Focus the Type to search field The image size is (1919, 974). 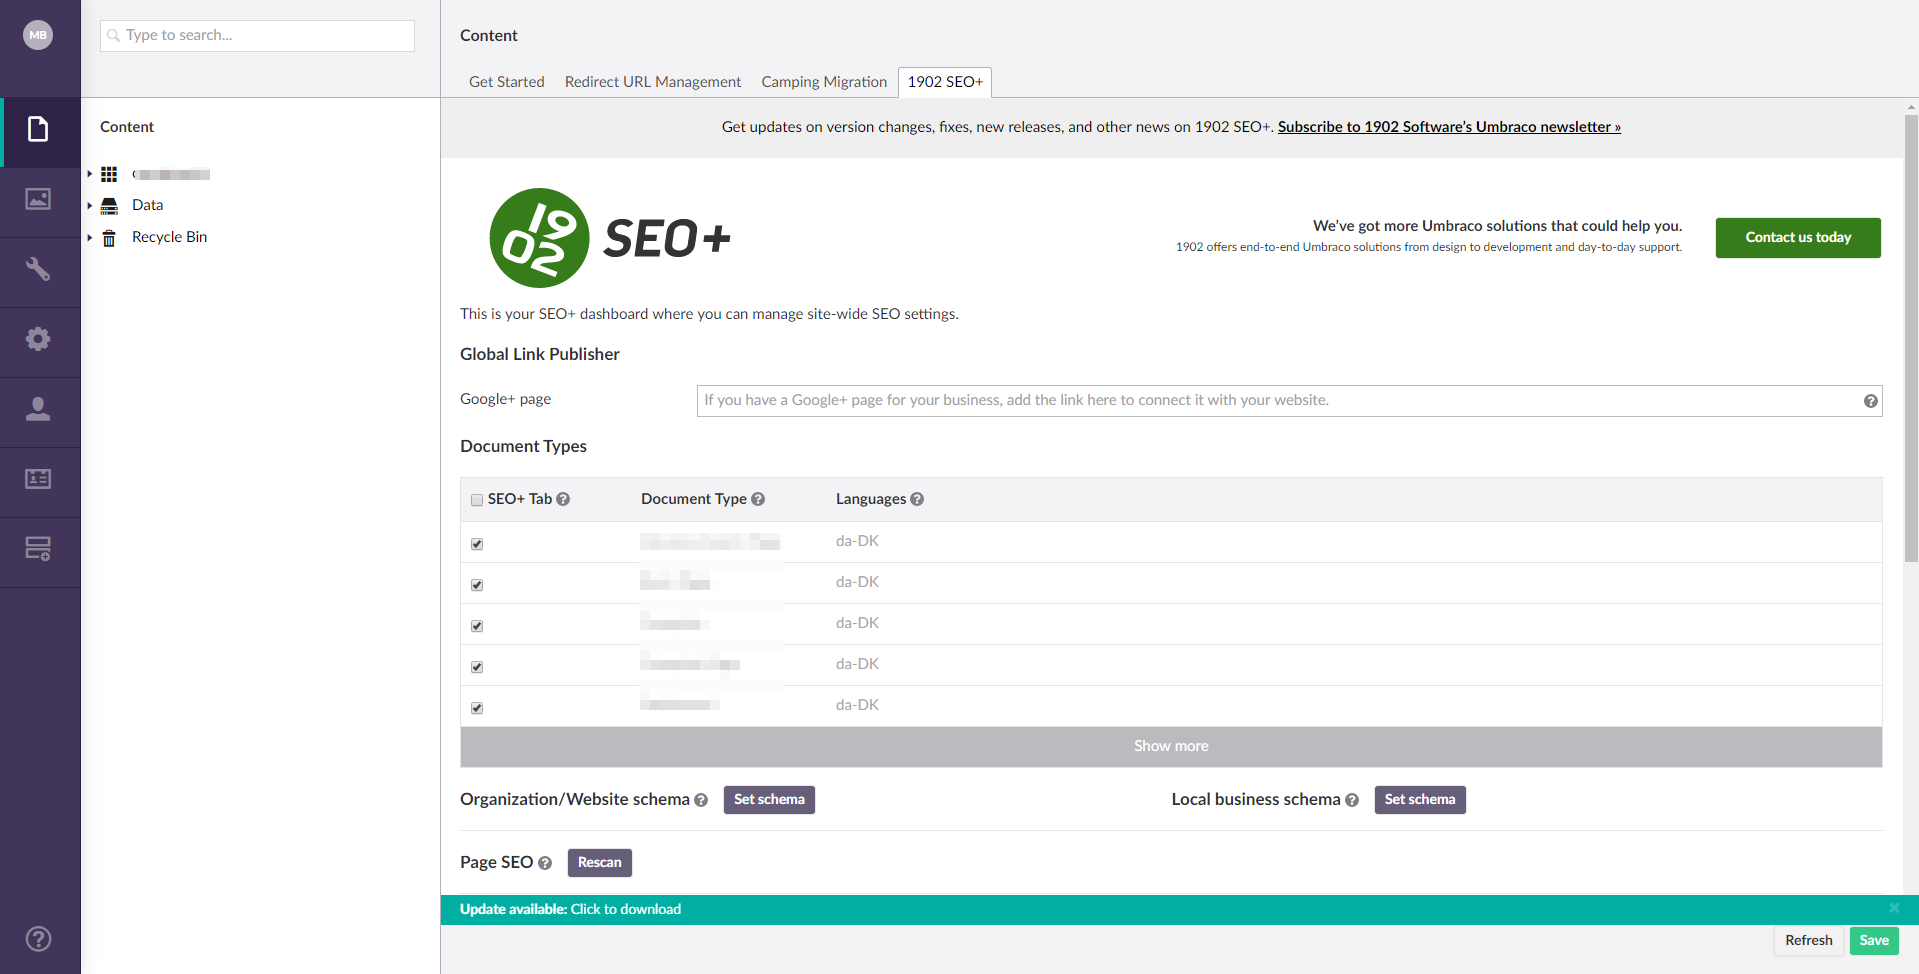coord(257,35)
